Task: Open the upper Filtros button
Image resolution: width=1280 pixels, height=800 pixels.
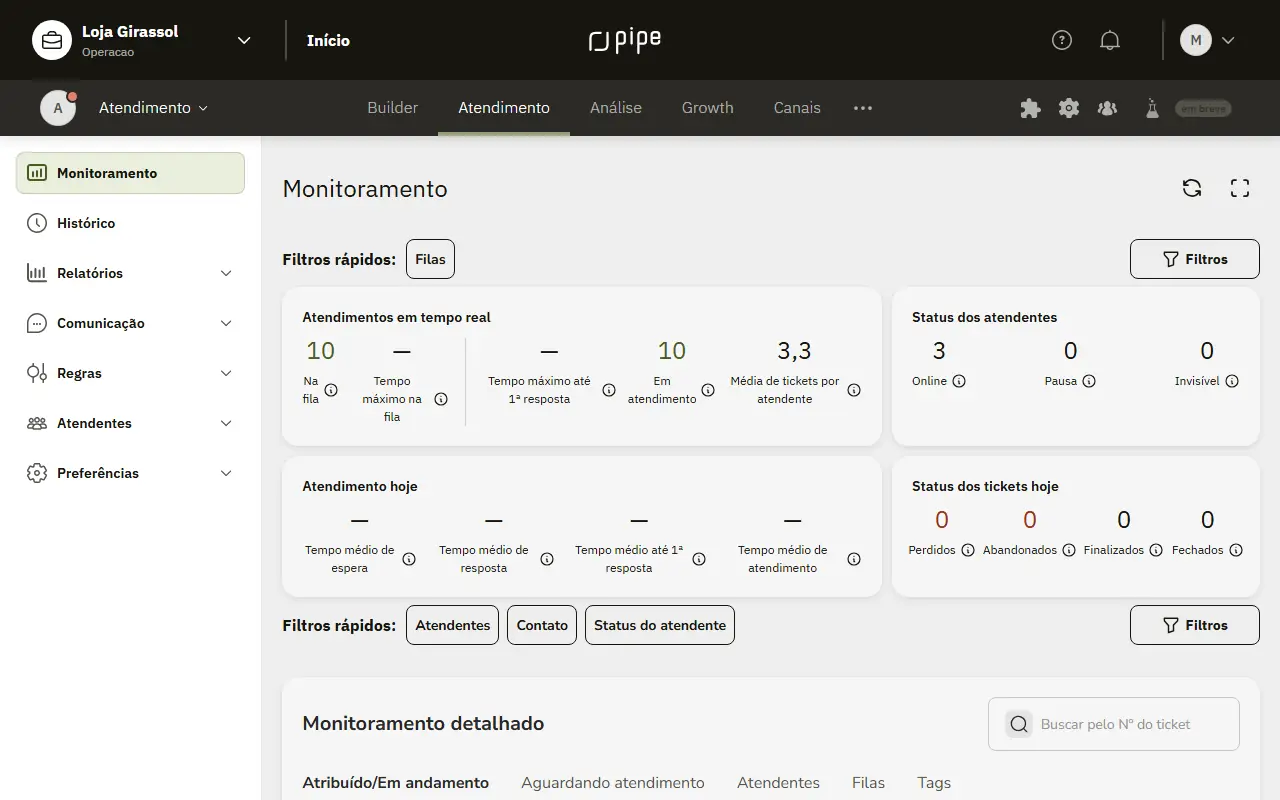Action: pyautogui.click(x=1194, y=259)
